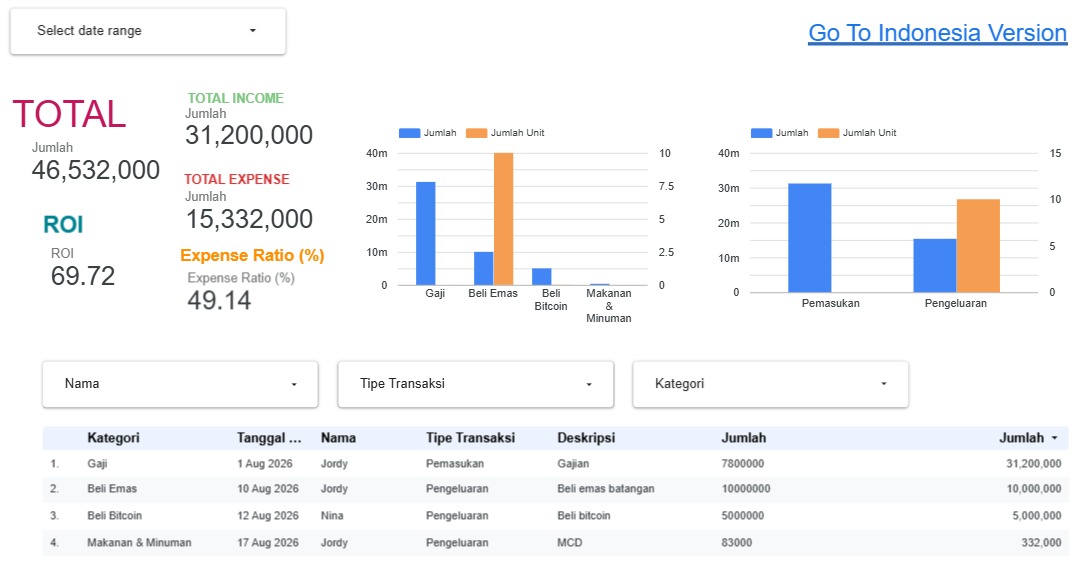Screen dimensions: 1086x566
Task: Click the ROI value 69.72
Action: coord(82,276)
